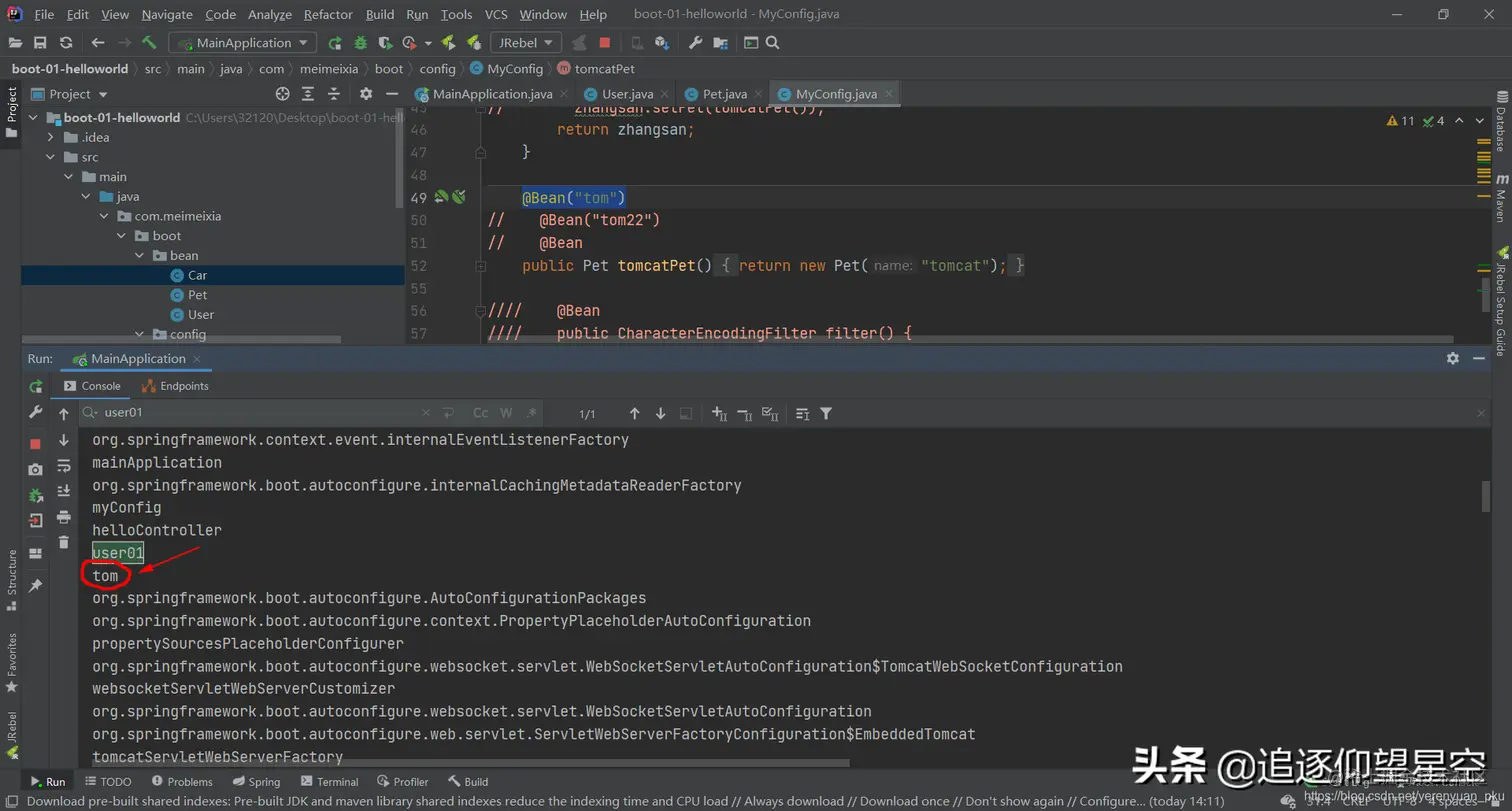
Task: Click the Reload from disk icon
Action: pyautogui.click(x=66, y=43)
